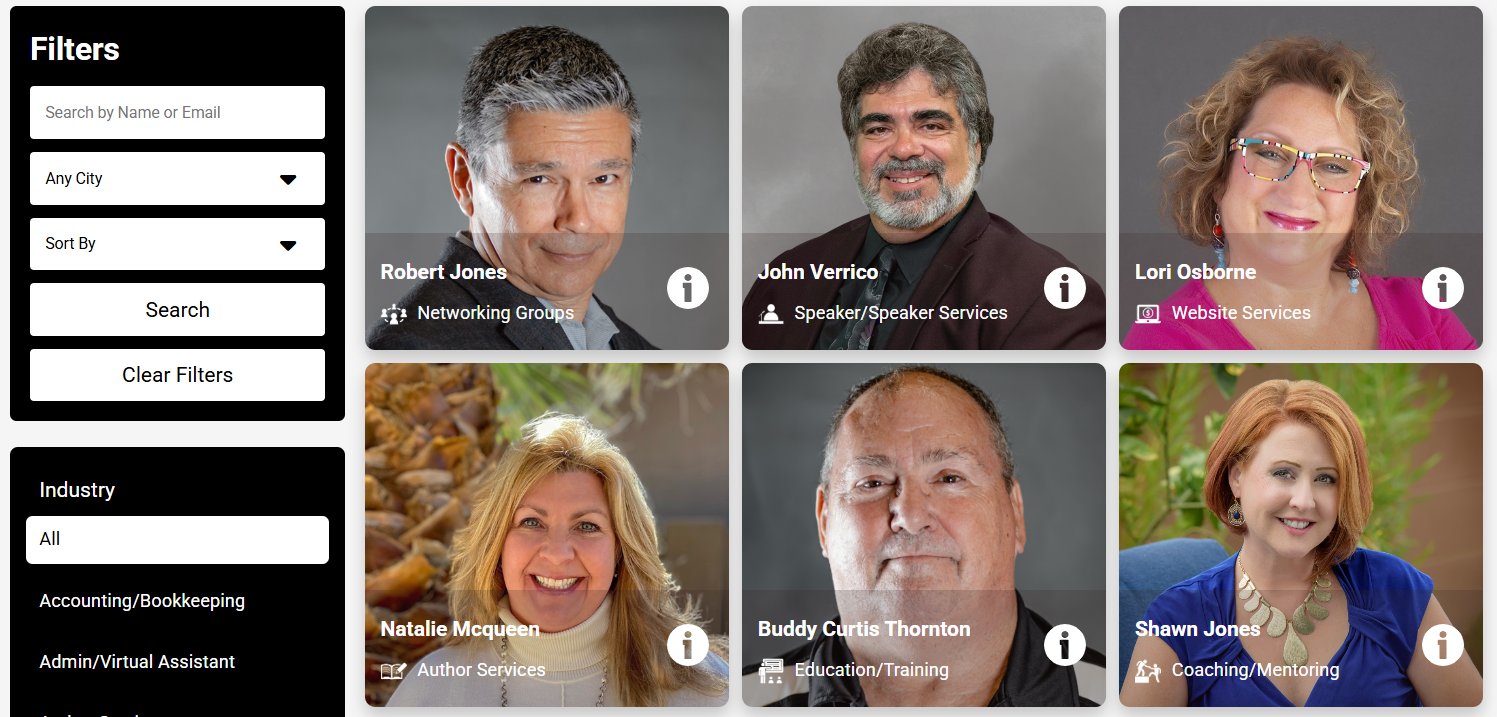
Task: Click Speaker Services icon under John Verrico
Action: [771, 314]
